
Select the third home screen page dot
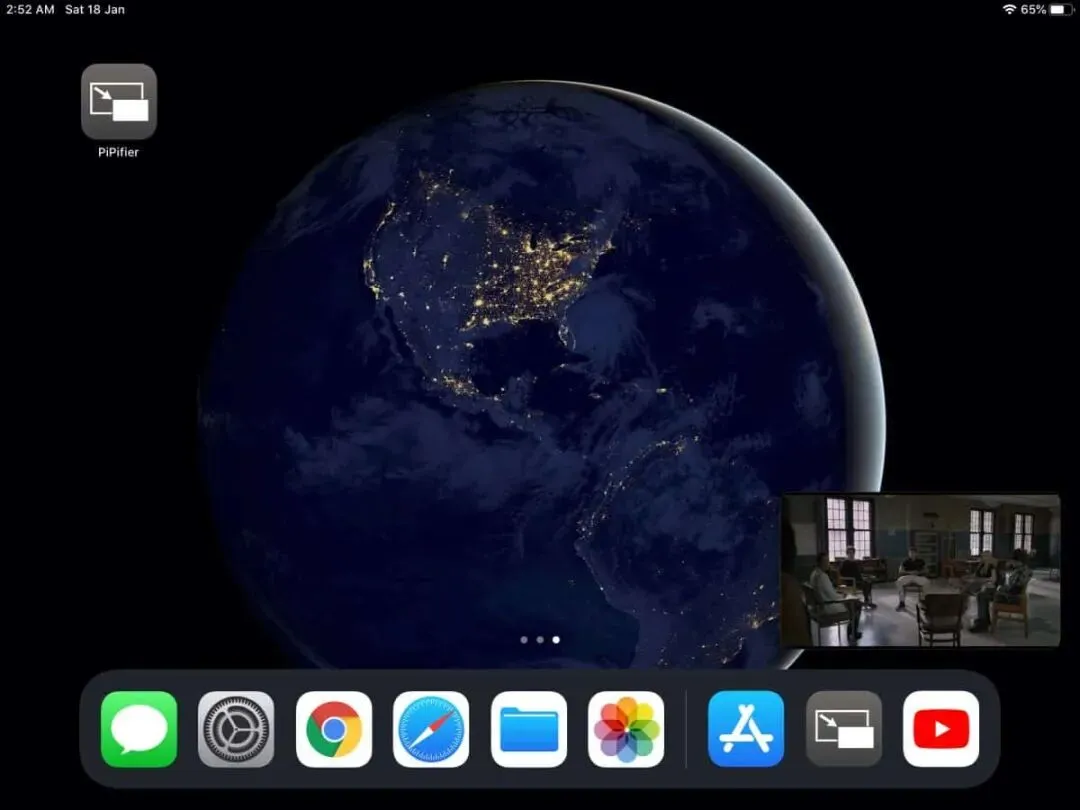556,640
